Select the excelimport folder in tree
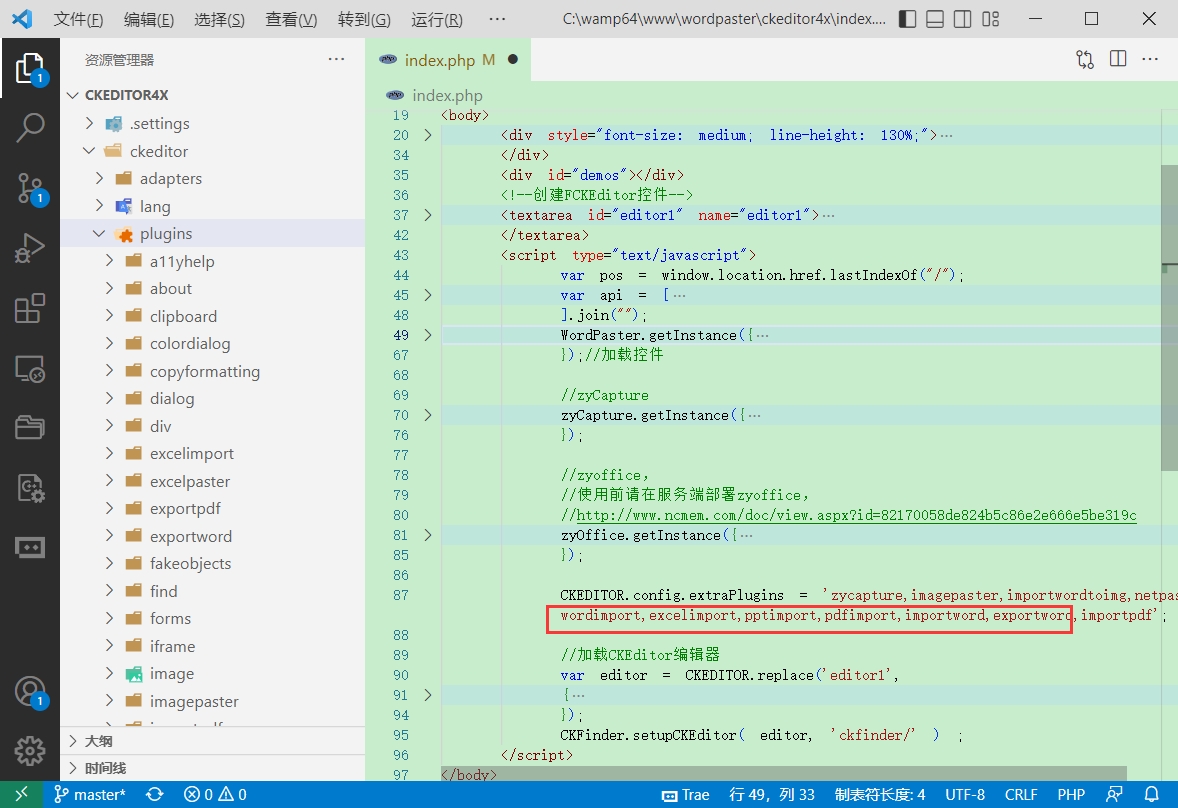The width and height of the screenshot is (1178, 808). [x=191, y=454]
